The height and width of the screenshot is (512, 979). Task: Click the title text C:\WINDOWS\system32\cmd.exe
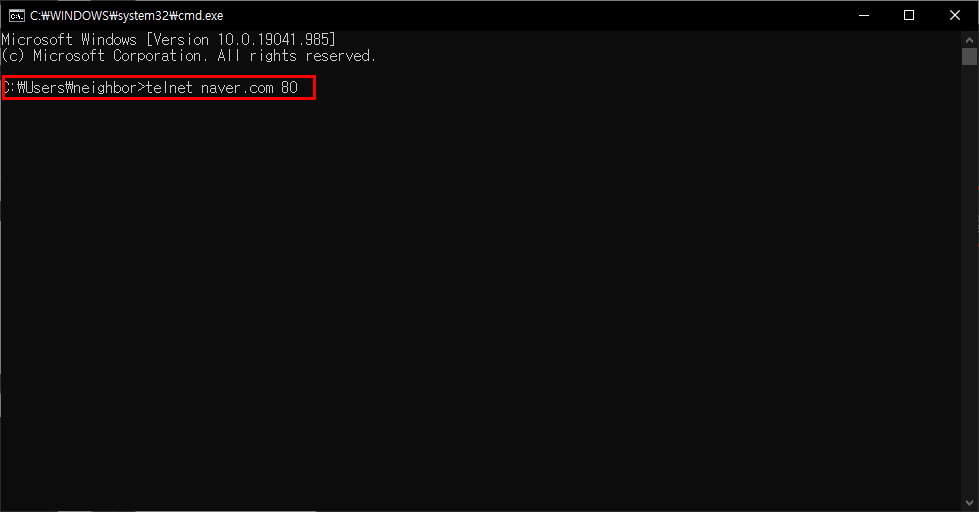tap(127, 16)
